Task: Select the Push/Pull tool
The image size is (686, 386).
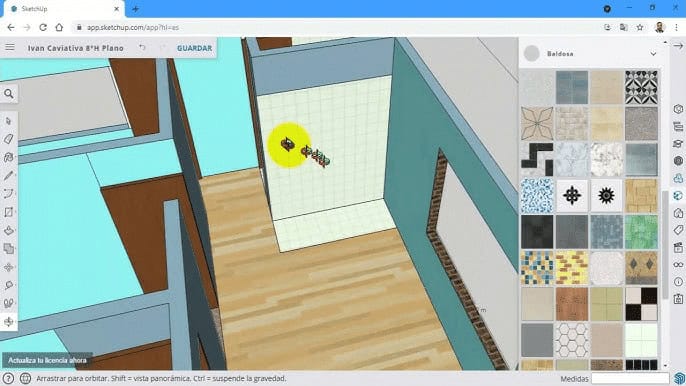Action: [9, 231]
